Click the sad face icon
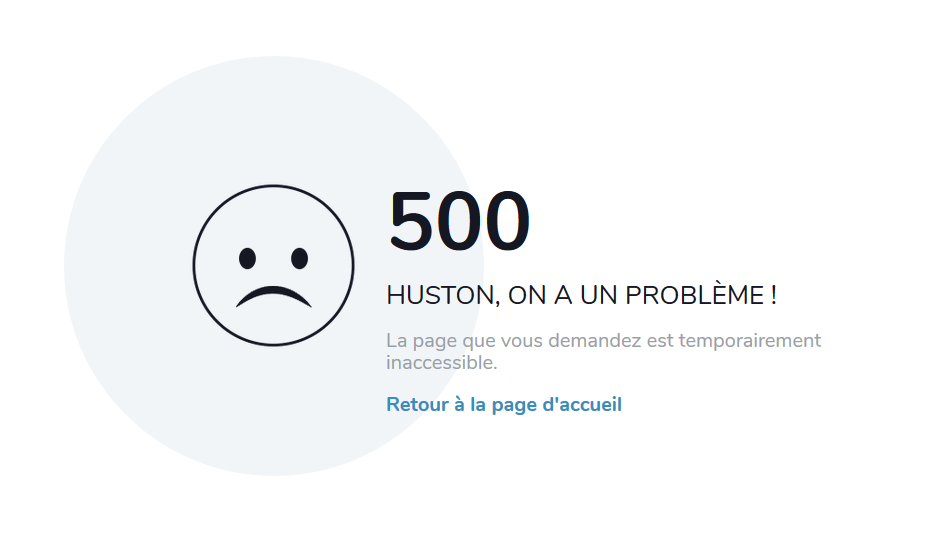The width and height of the screenshot is (937, 534). tap(273, 265)
